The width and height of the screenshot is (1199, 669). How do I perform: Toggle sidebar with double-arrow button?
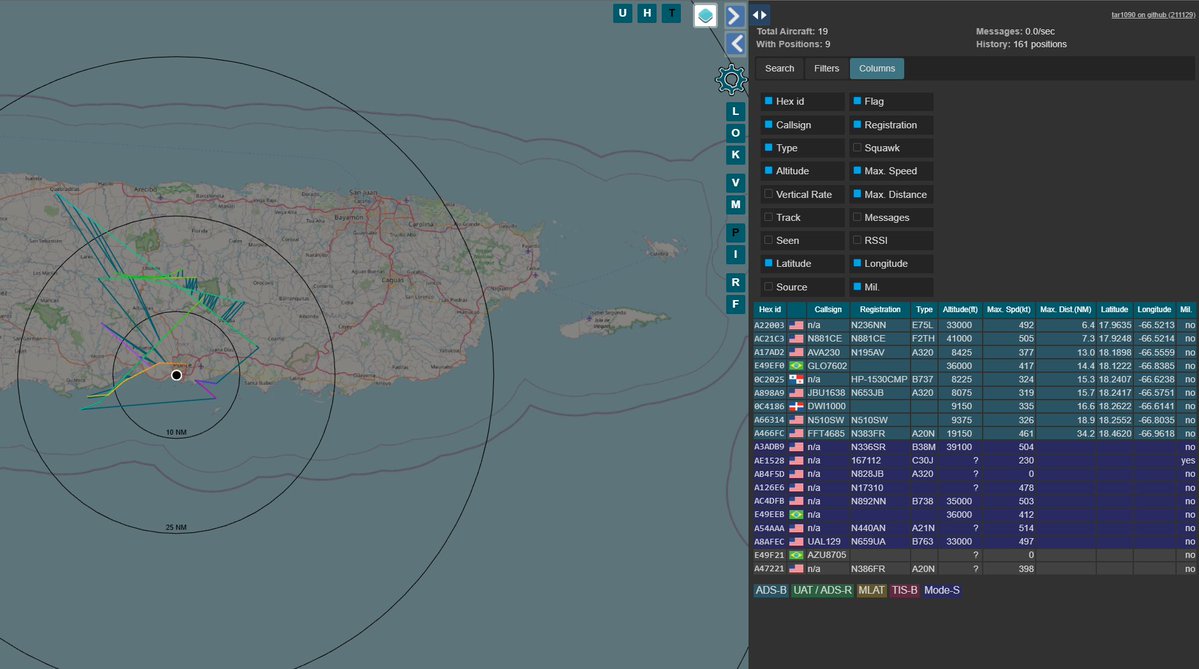tap(759, 15)
